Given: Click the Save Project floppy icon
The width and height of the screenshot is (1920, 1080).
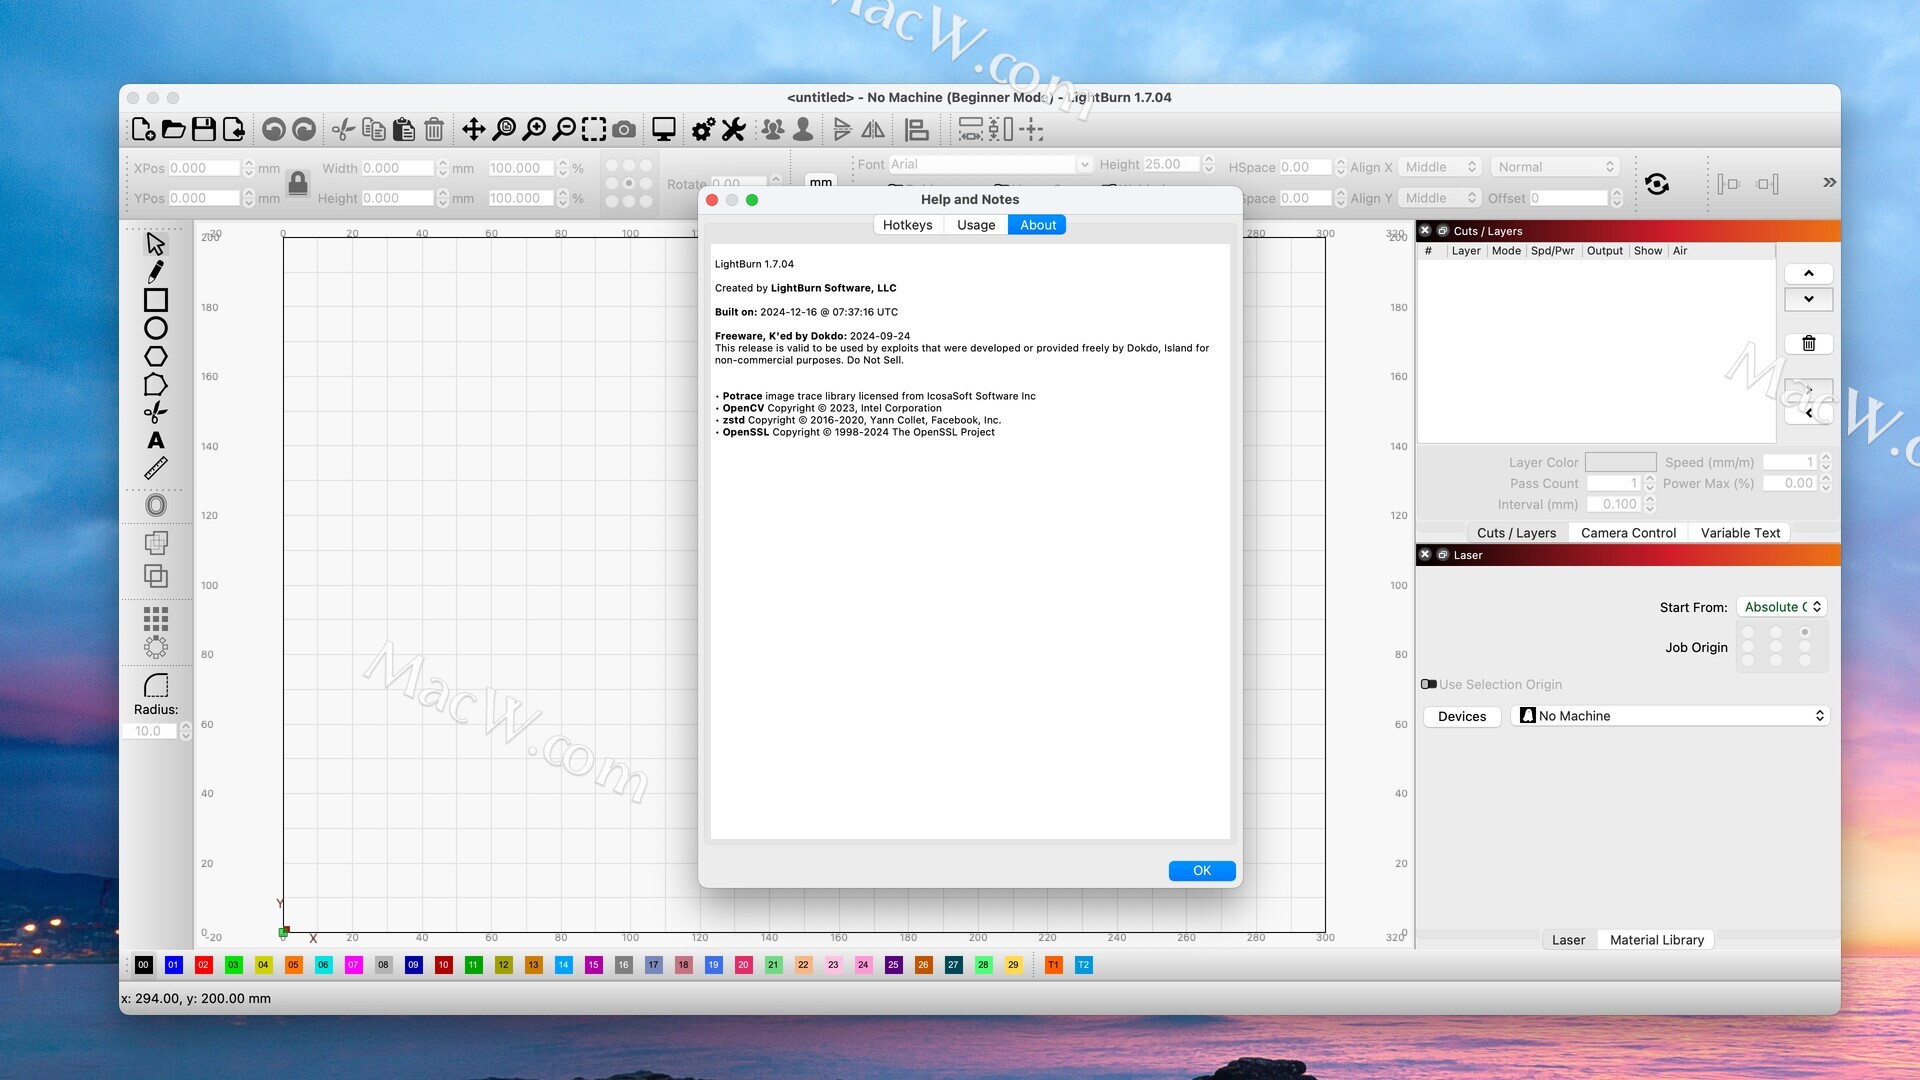Looking at the screenshot, I should [204, 129].
